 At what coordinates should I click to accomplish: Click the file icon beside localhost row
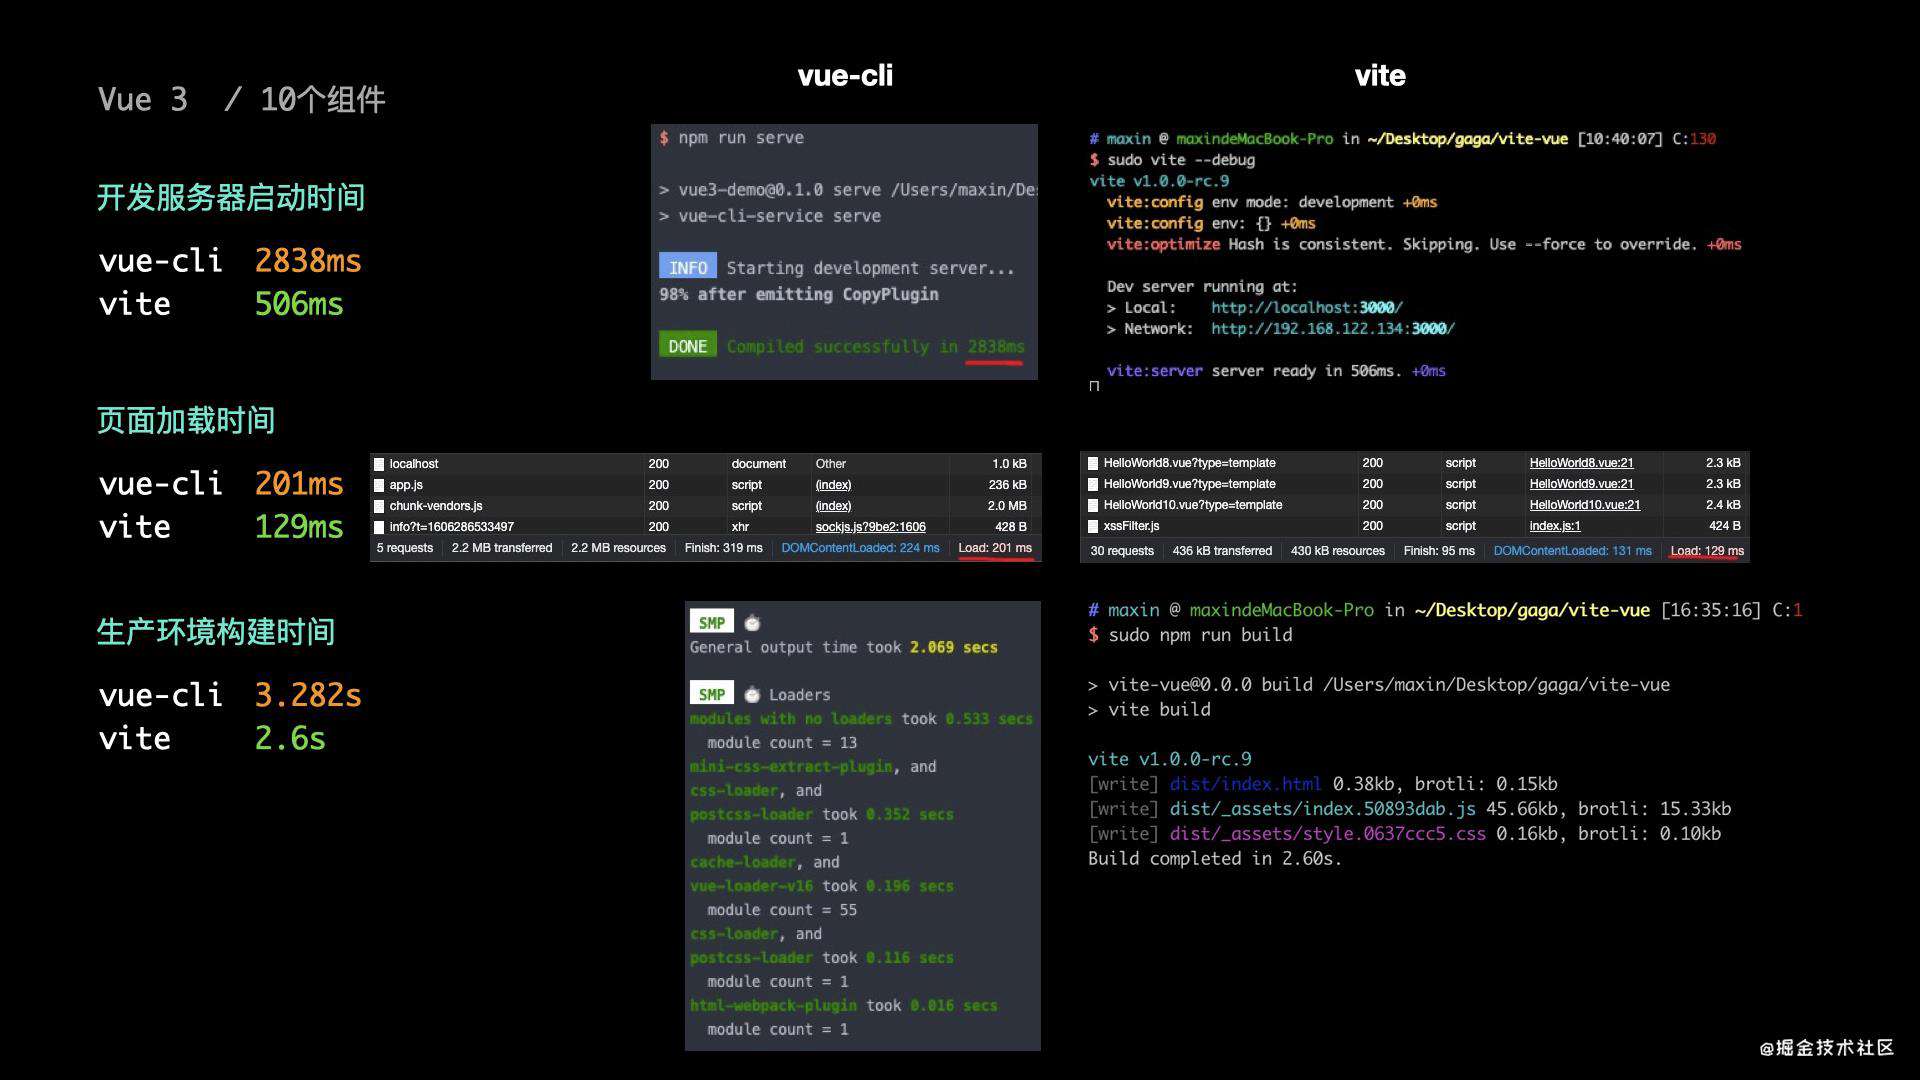(379, 464)
